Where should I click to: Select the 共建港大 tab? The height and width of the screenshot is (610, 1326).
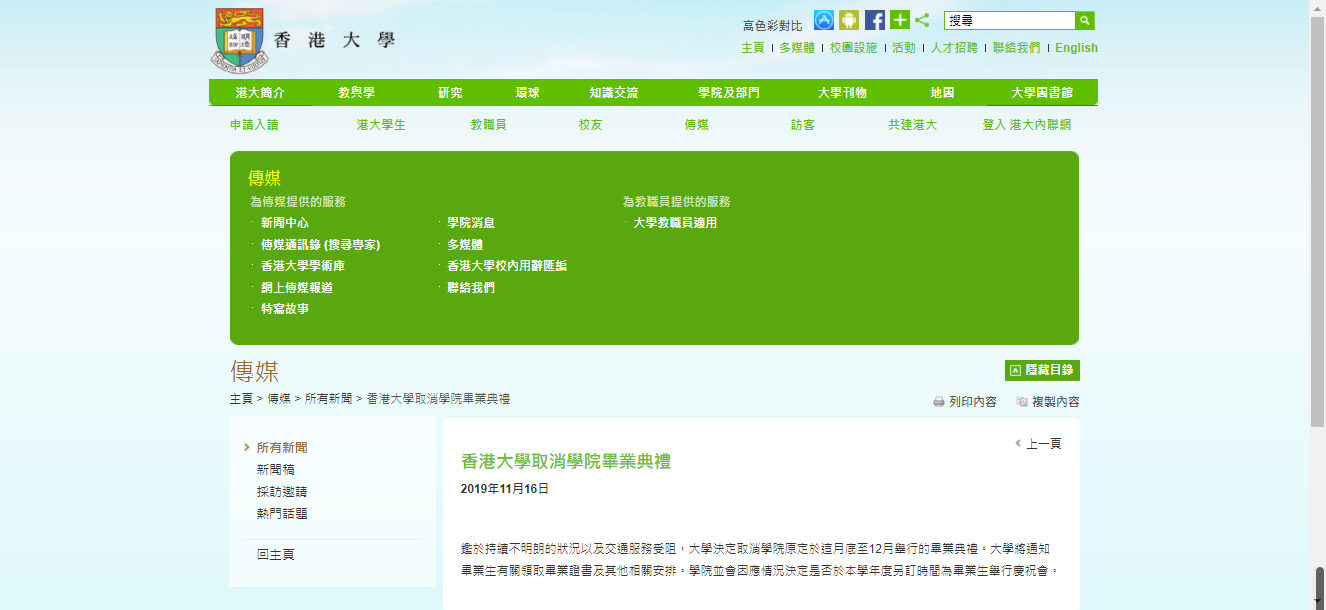click(912, 125)
